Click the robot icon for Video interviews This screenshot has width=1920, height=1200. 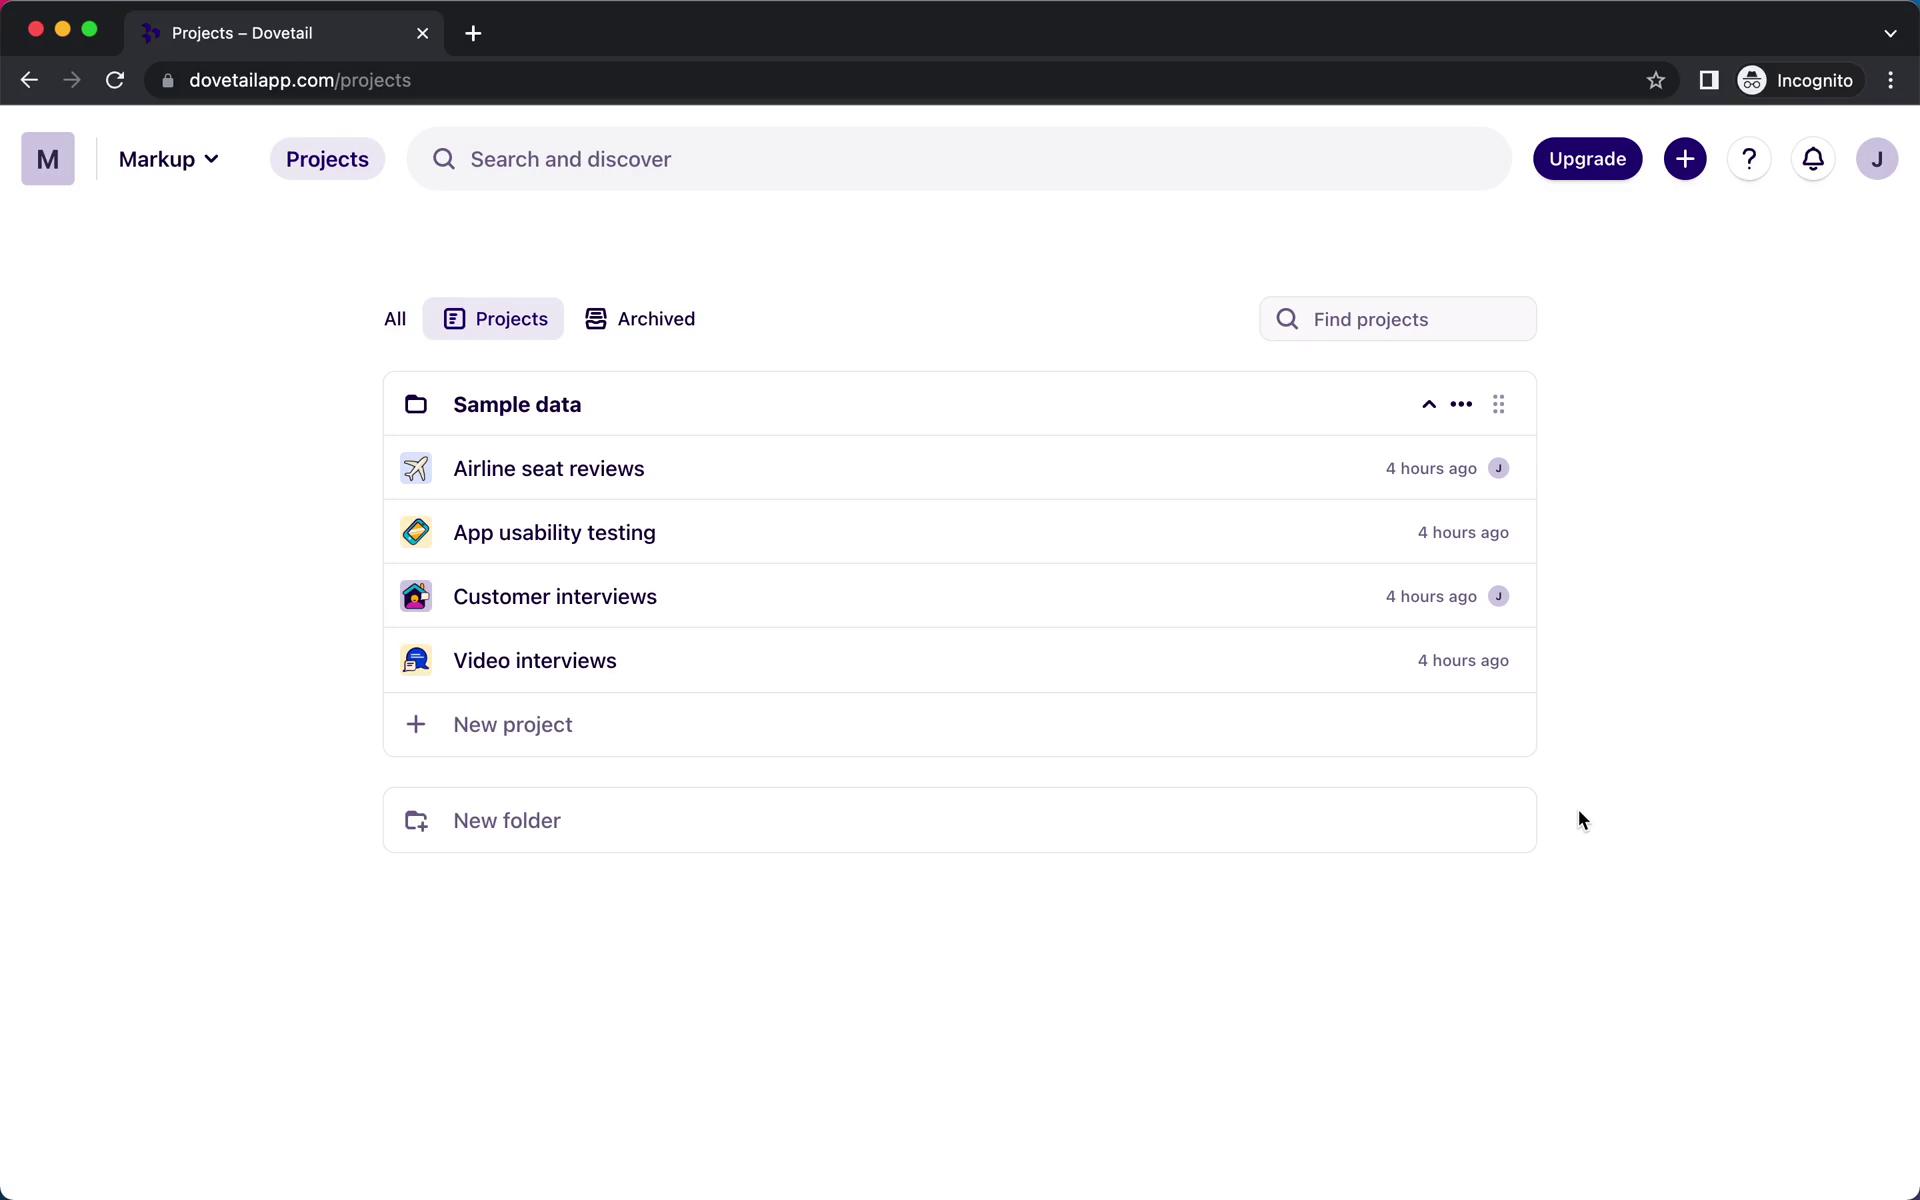pyautogui.click(x=415, y=659)
